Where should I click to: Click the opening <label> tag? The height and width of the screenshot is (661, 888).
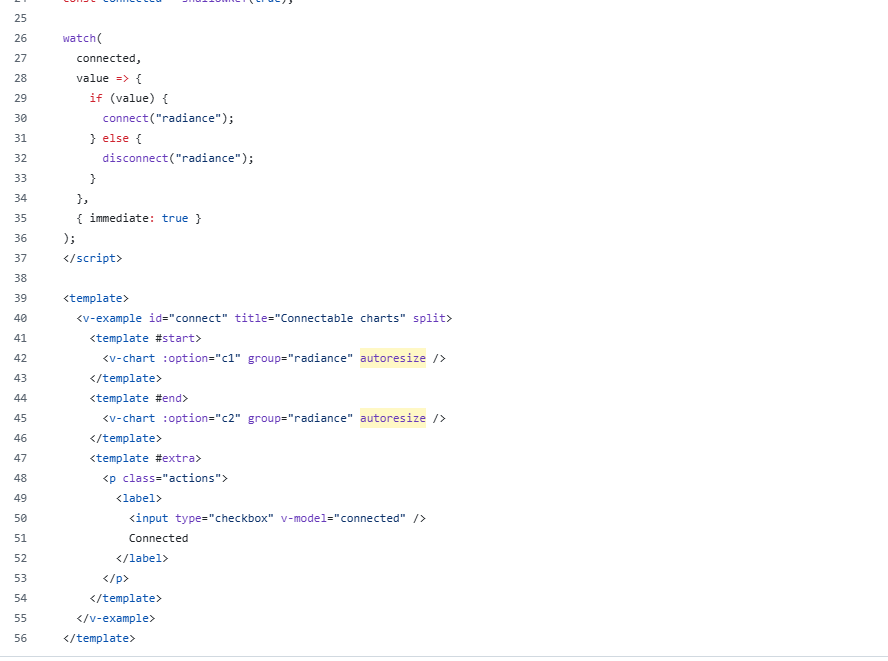point(139,498)
